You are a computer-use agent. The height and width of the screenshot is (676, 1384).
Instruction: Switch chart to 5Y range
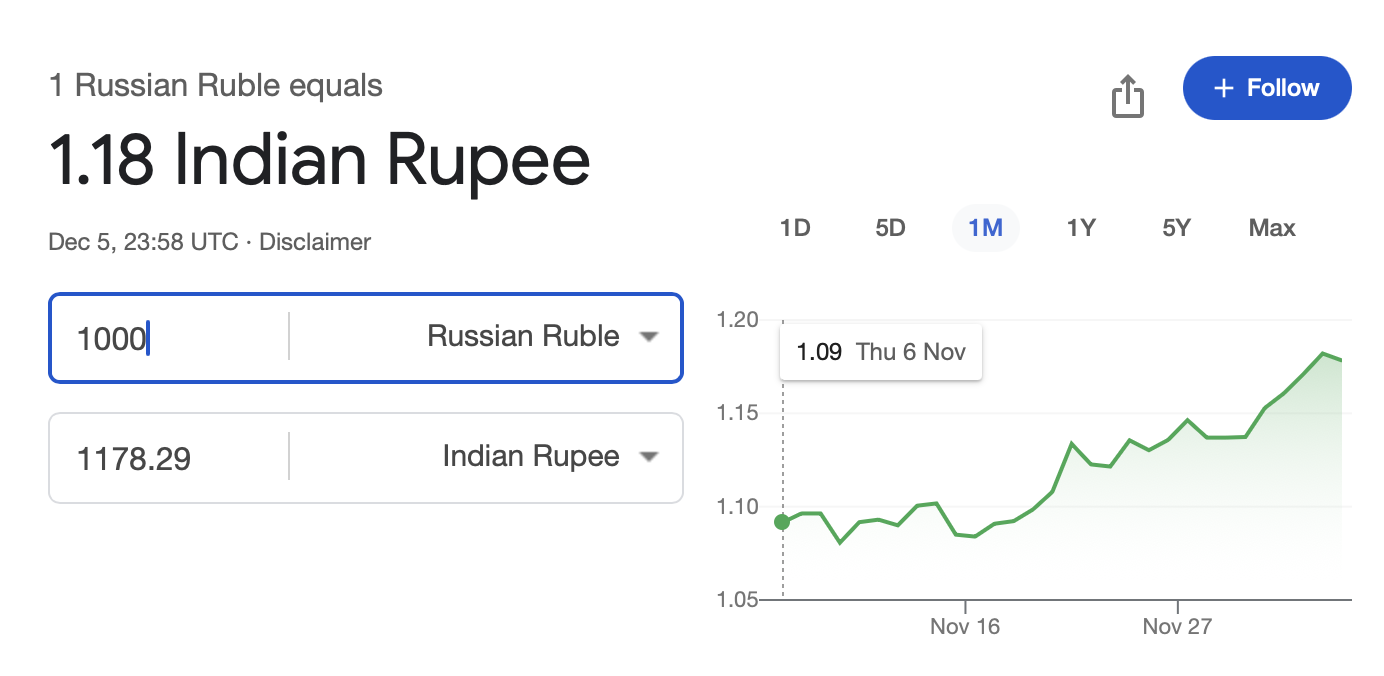coord(1176,228)
